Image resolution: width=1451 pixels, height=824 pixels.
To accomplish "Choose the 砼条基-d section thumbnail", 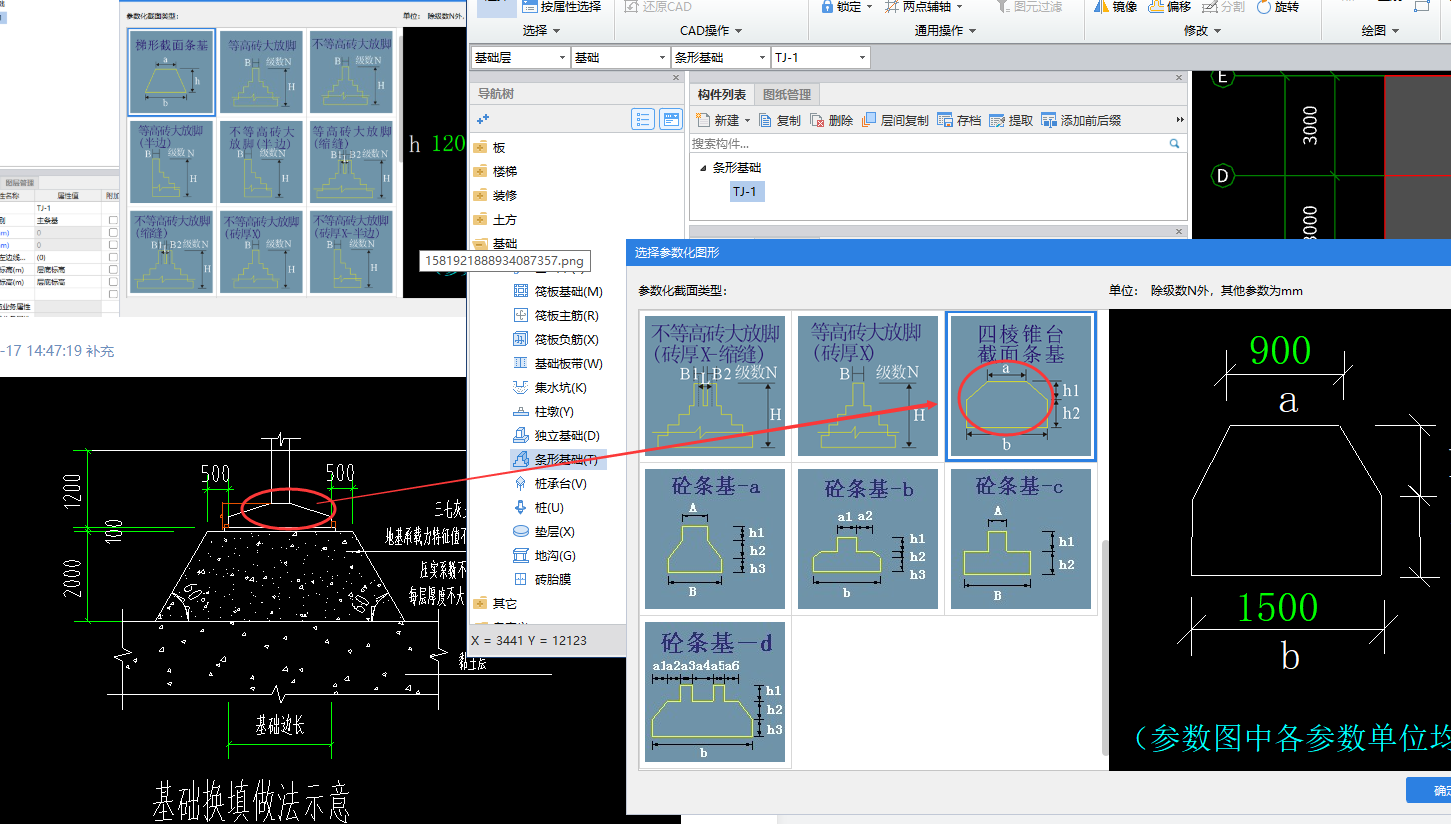I will [x=717, y=691].
